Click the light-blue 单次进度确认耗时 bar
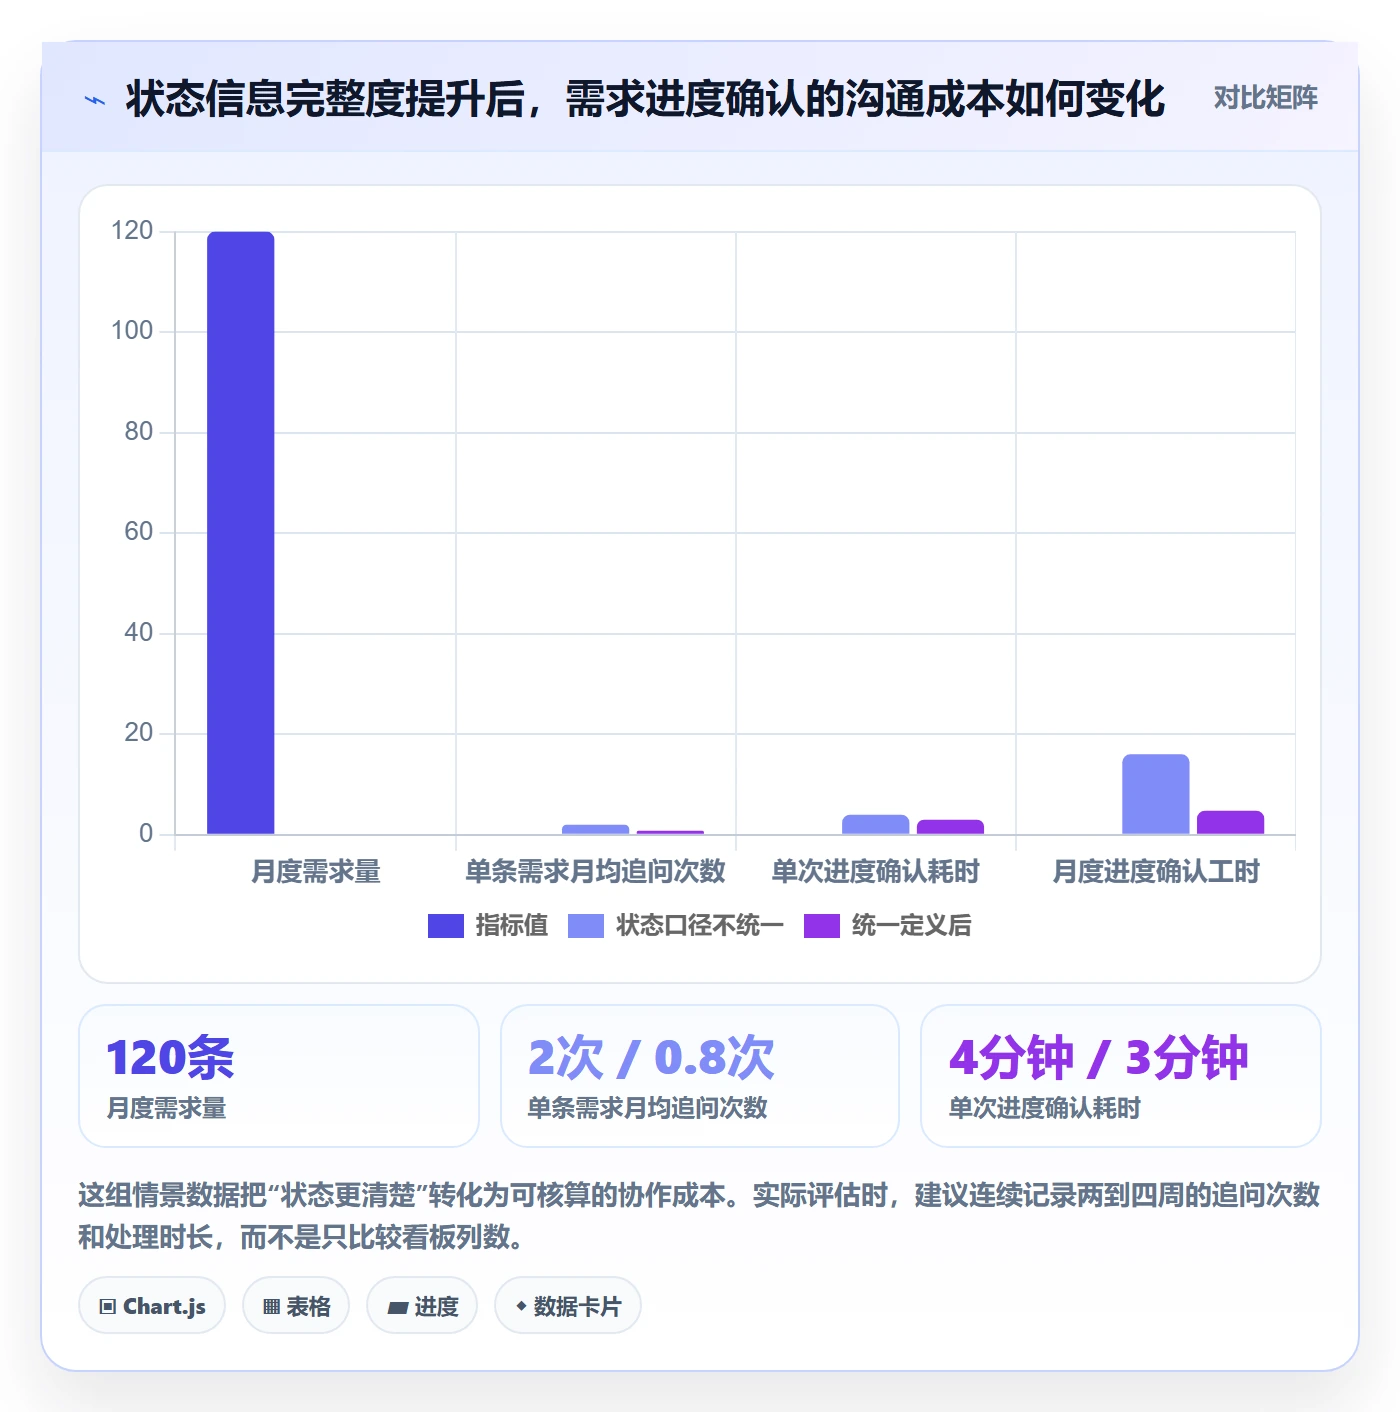The image size is (1400, 1412). [x=876, y=824]
